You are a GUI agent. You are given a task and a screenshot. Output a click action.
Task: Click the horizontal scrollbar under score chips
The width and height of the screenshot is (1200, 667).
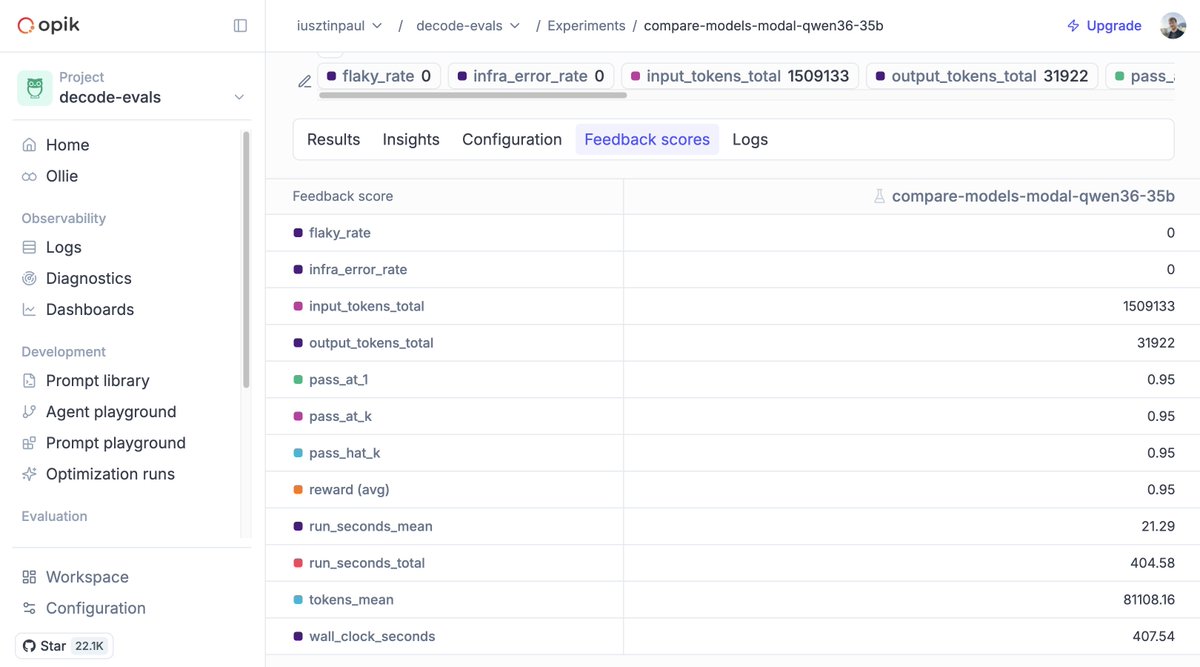pyautogui.click(x=472, y=95)
